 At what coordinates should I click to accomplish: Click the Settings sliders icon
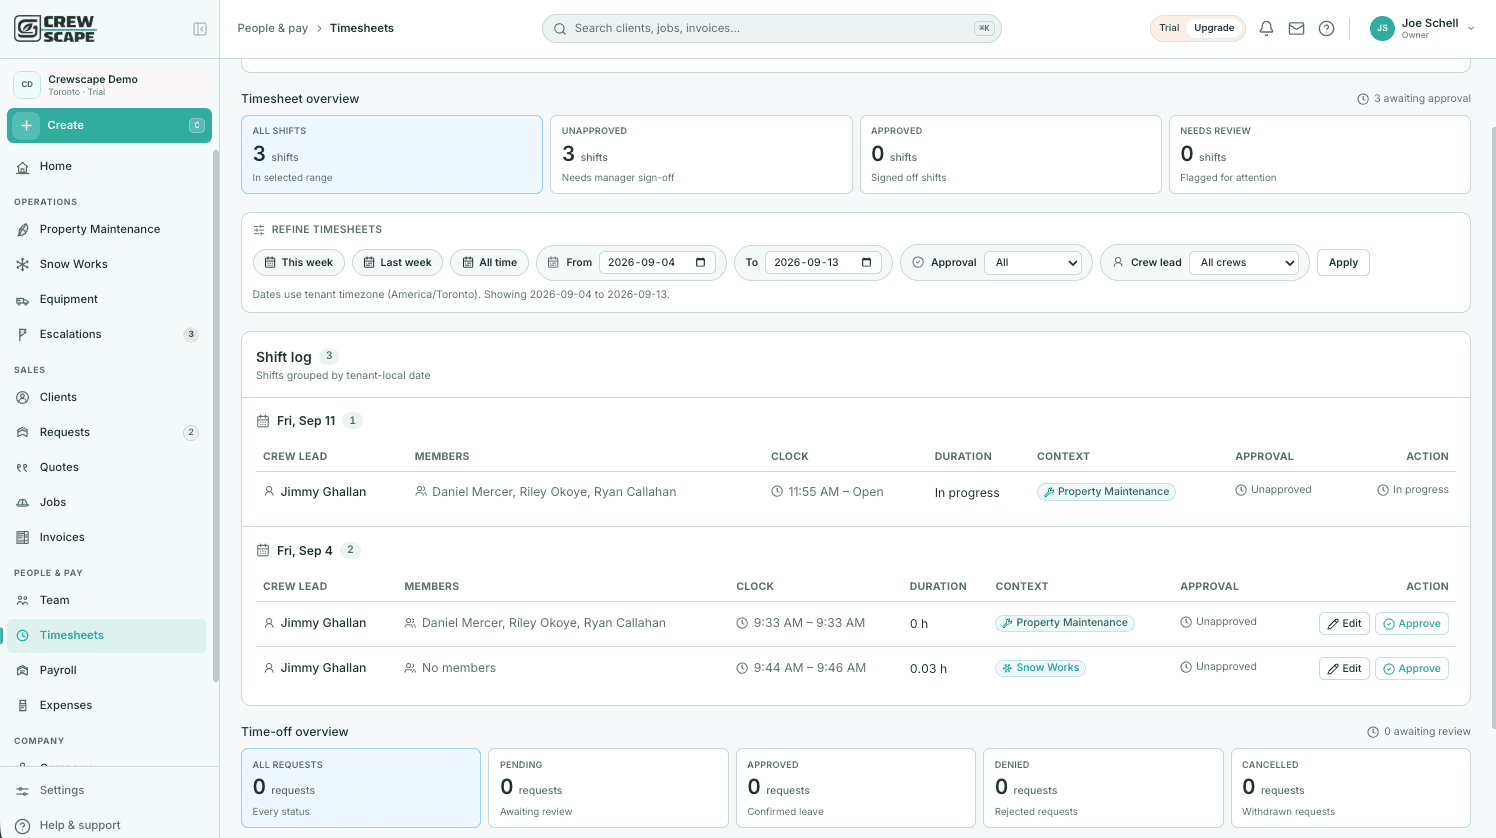coord(23,791)
